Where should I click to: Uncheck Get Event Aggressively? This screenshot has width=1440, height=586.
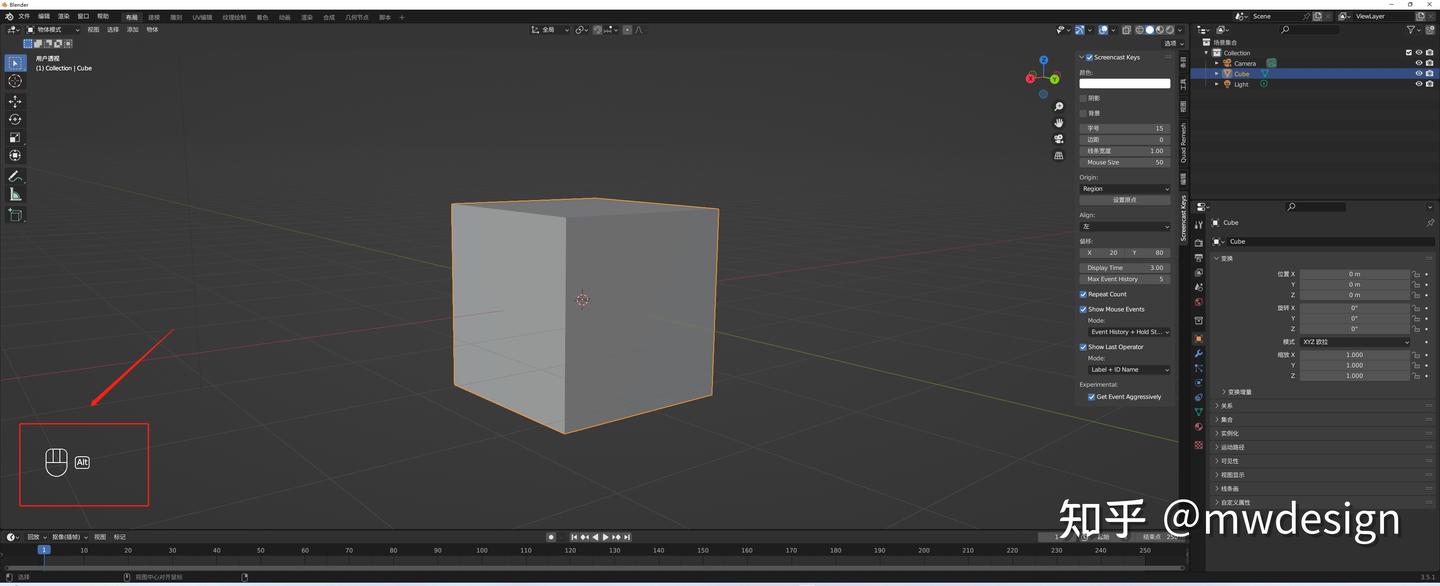pos(1092,396)
